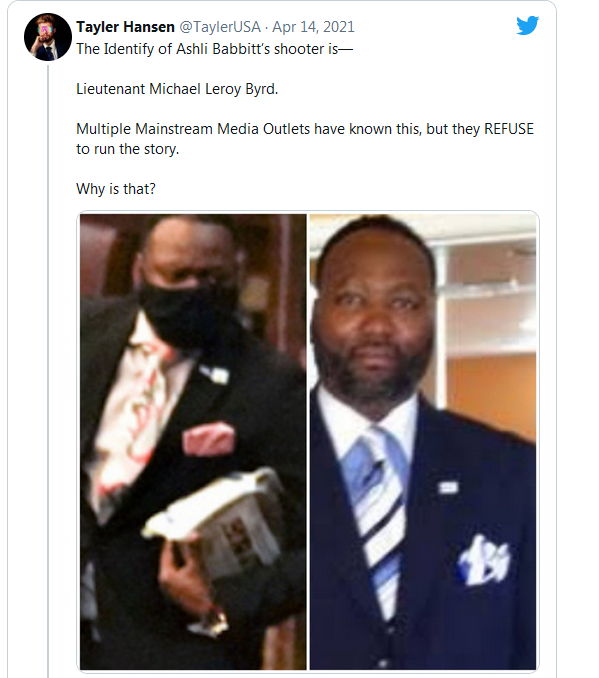This screenshot has width=599, height=678.
Task: Click the white-blue pocket square in right photo
Action: tap(484, 560)
